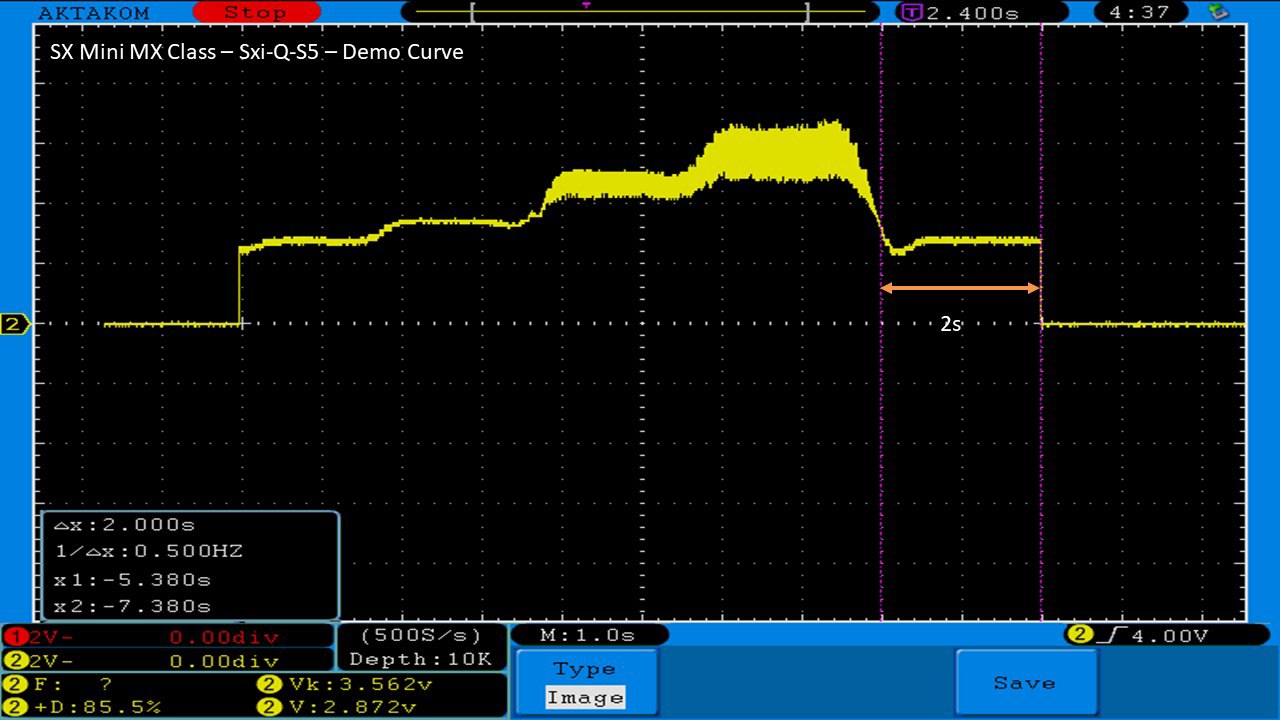Select the left magenta vertical cursor line
The height and width of the screenshot is (720, 1280).
click(x=881, y=400)
